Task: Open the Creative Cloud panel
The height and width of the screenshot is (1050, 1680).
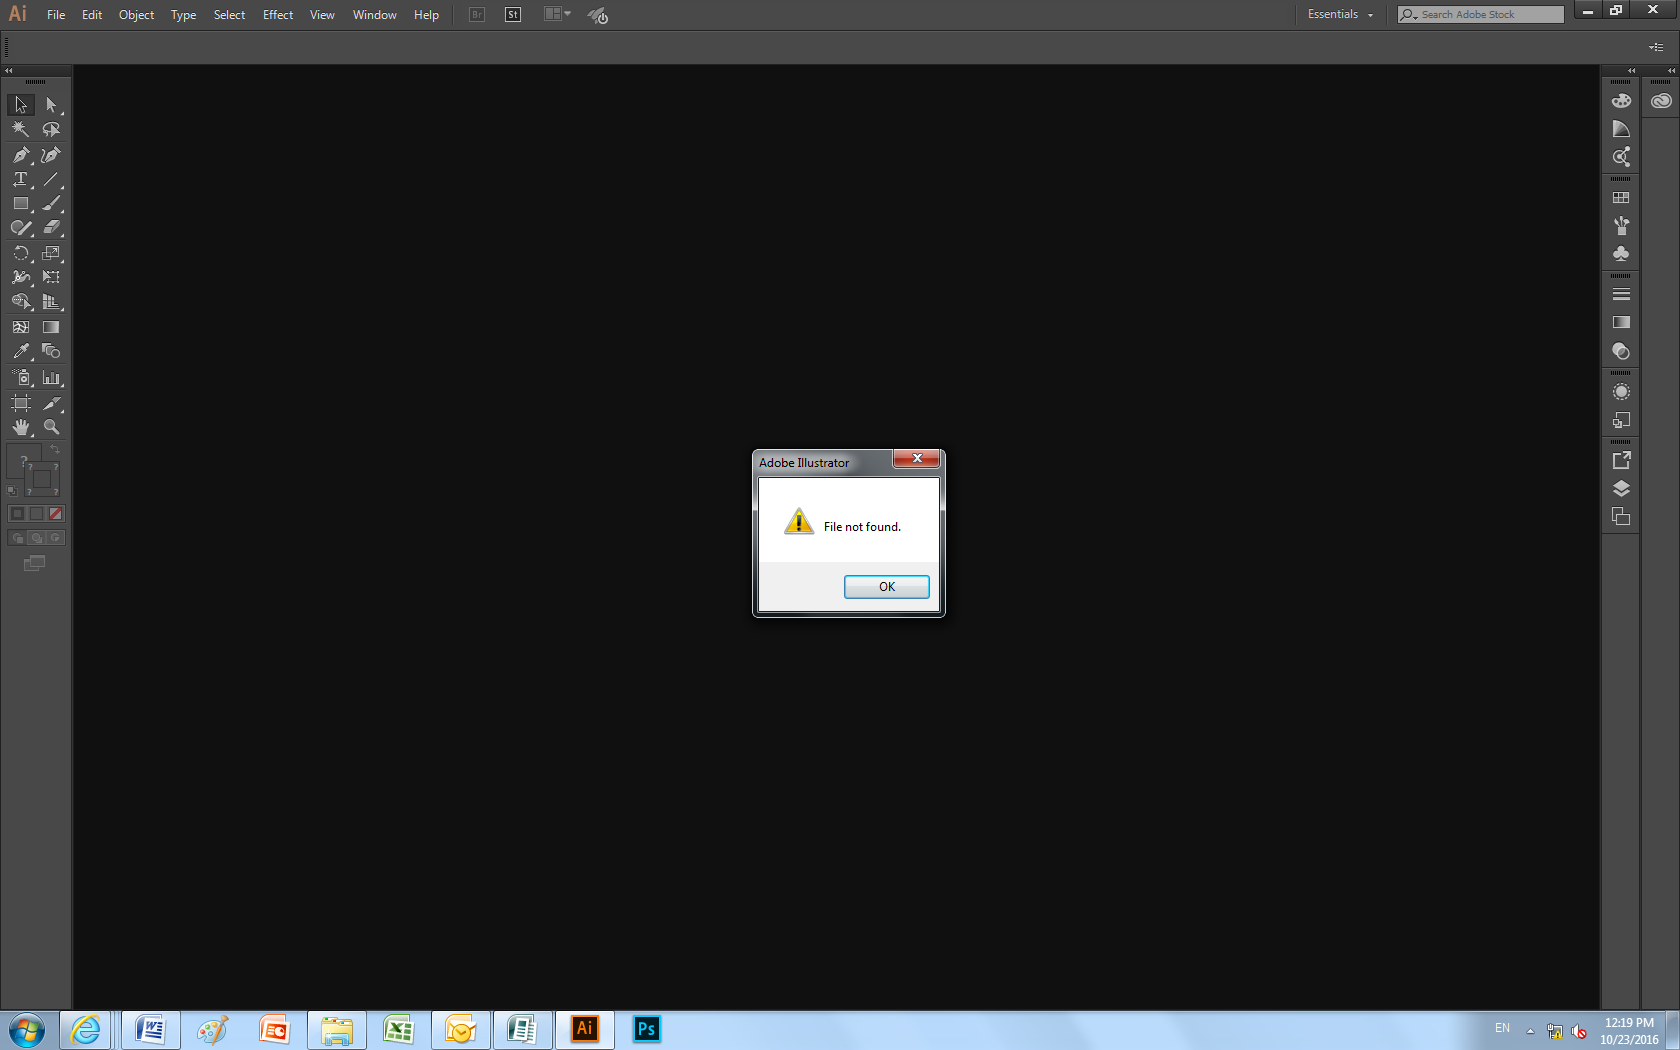Action: point(1660,100)
